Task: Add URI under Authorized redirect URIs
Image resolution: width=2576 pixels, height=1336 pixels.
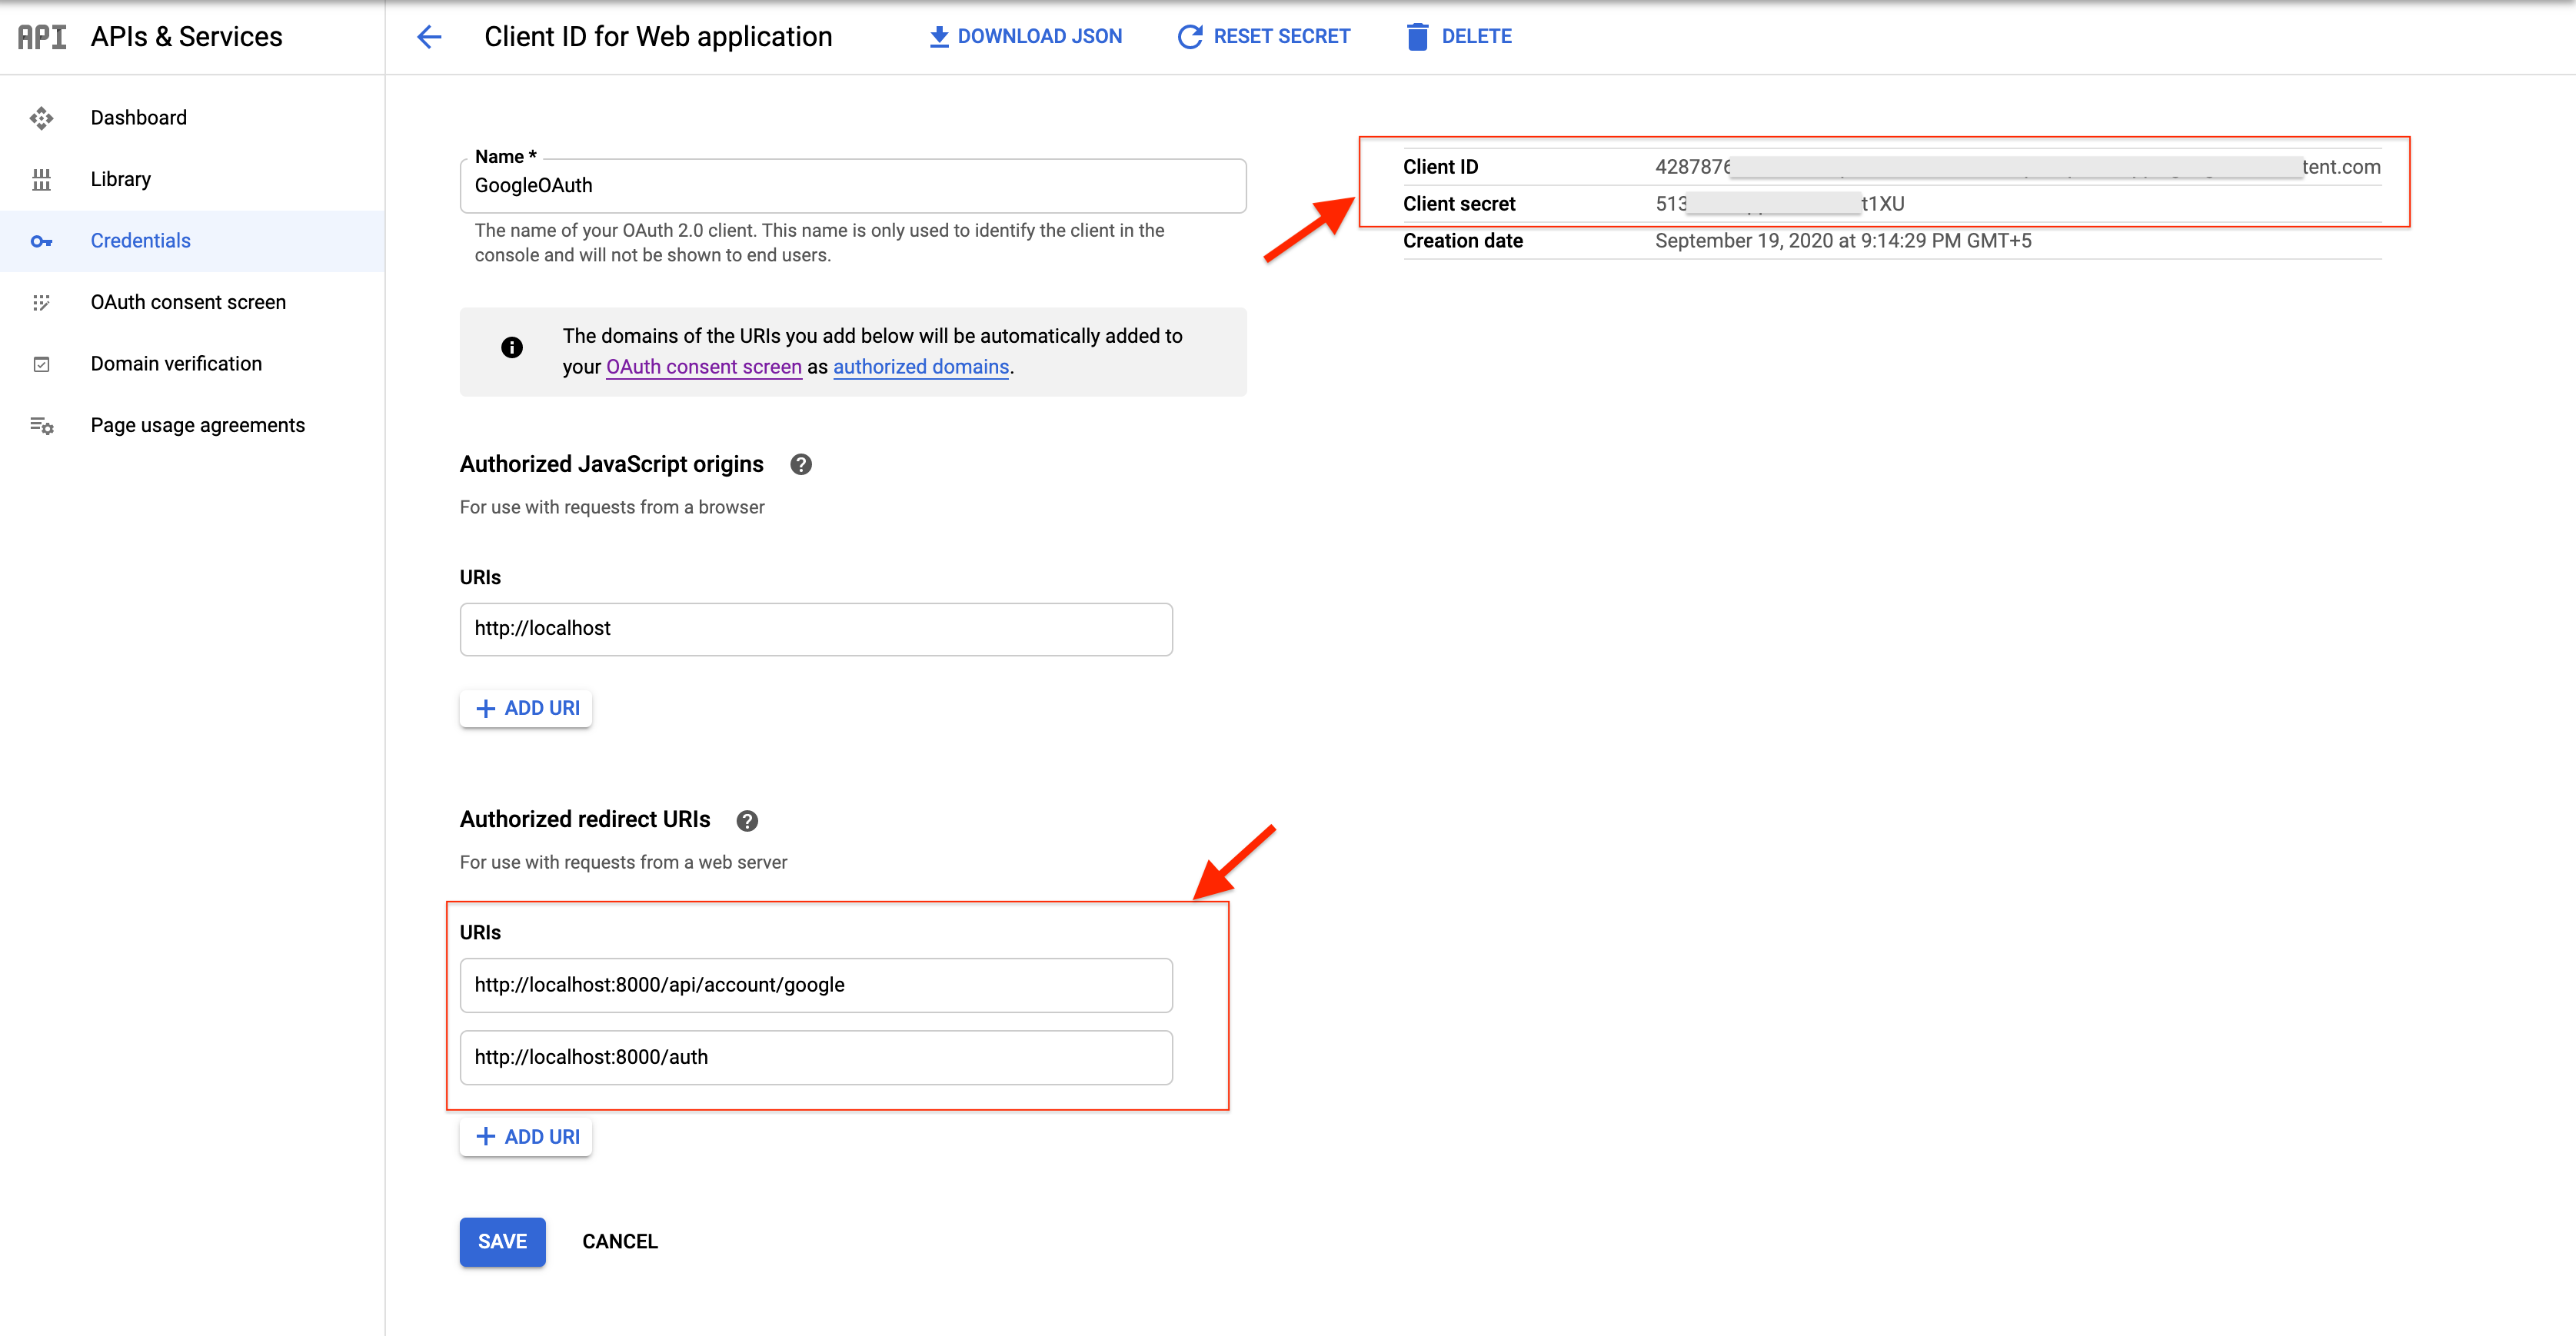Action: tap(526, 1136)
